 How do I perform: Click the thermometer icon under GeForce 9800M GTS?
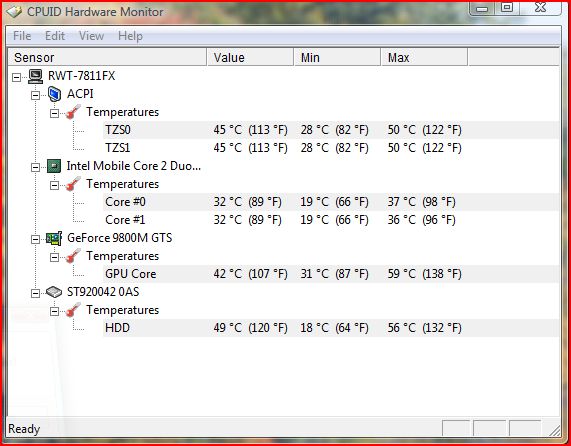coord(73,256)
